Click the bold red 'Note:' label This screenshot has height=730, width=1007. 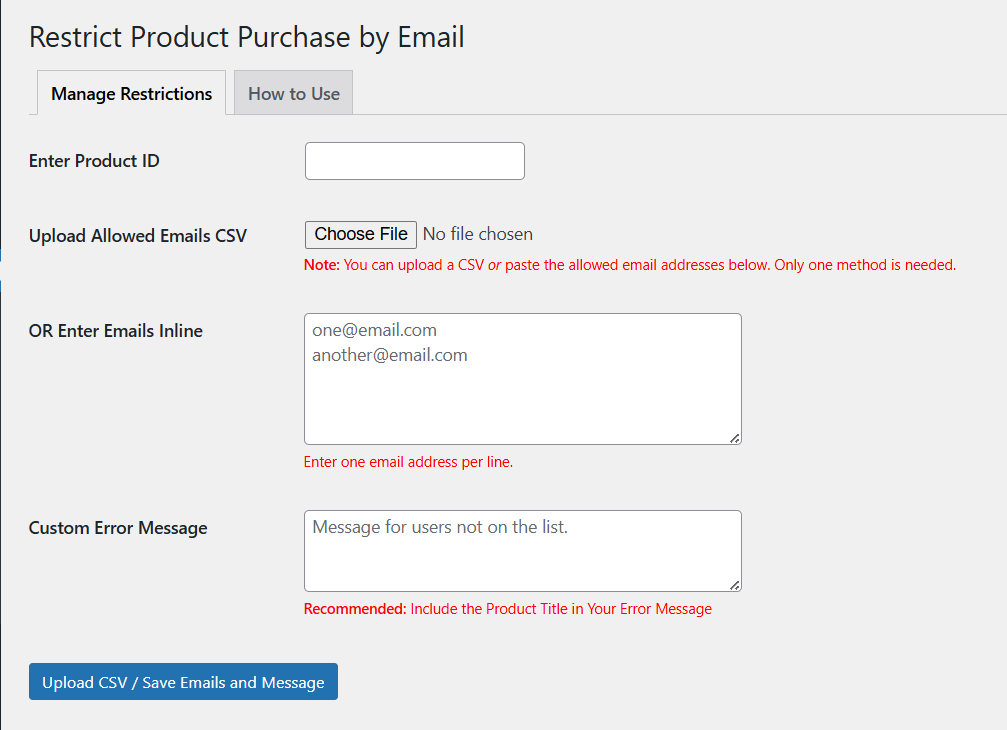322,265
